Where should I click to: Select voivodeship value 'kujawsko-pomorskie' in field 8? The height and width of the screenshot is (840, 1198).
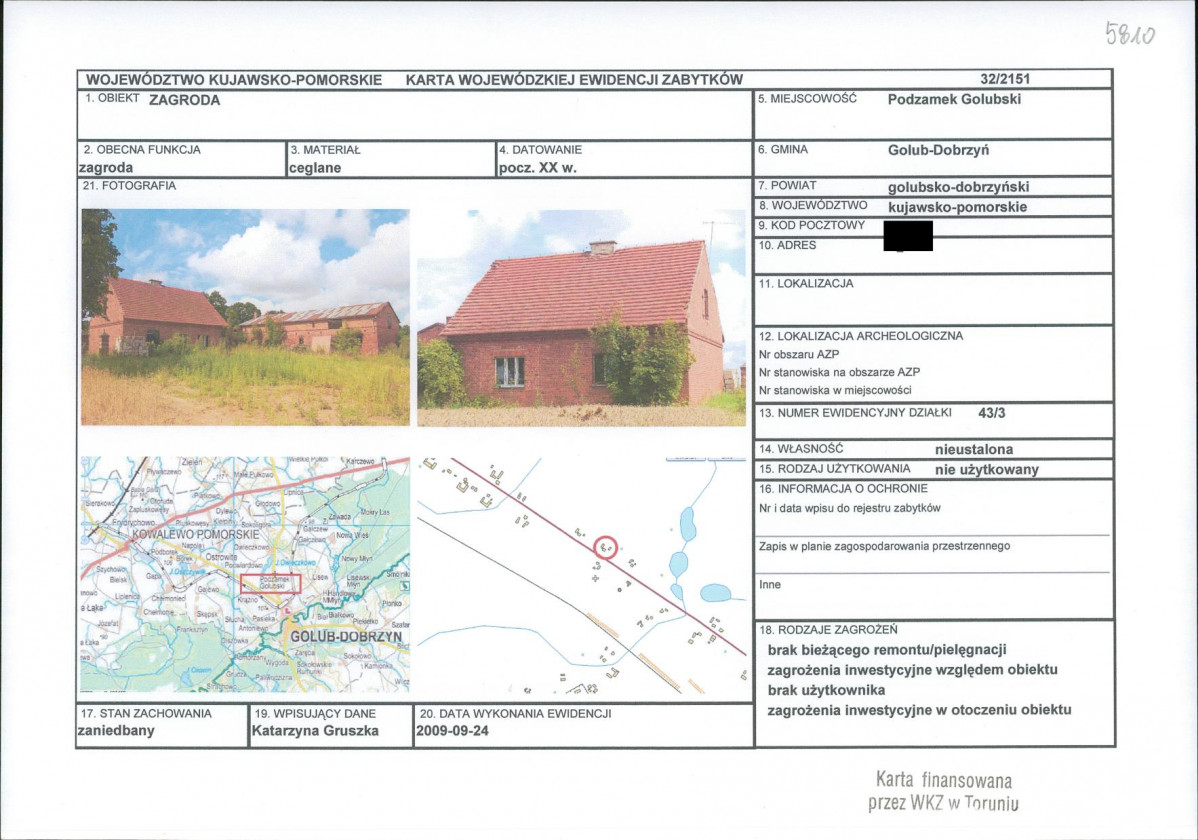click(x=957, y=207)
